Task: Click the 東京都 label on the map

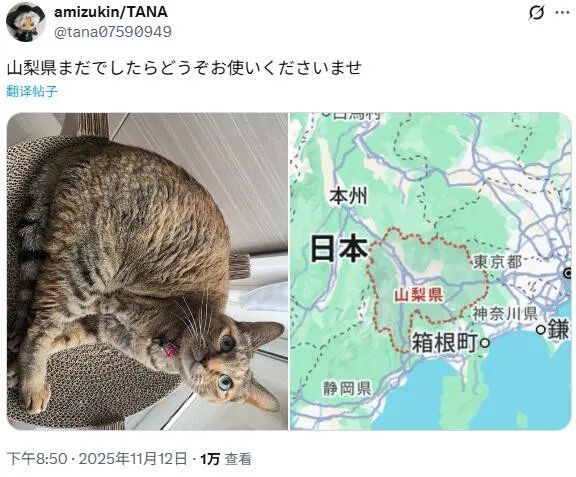Action: [x=497, y=262]
